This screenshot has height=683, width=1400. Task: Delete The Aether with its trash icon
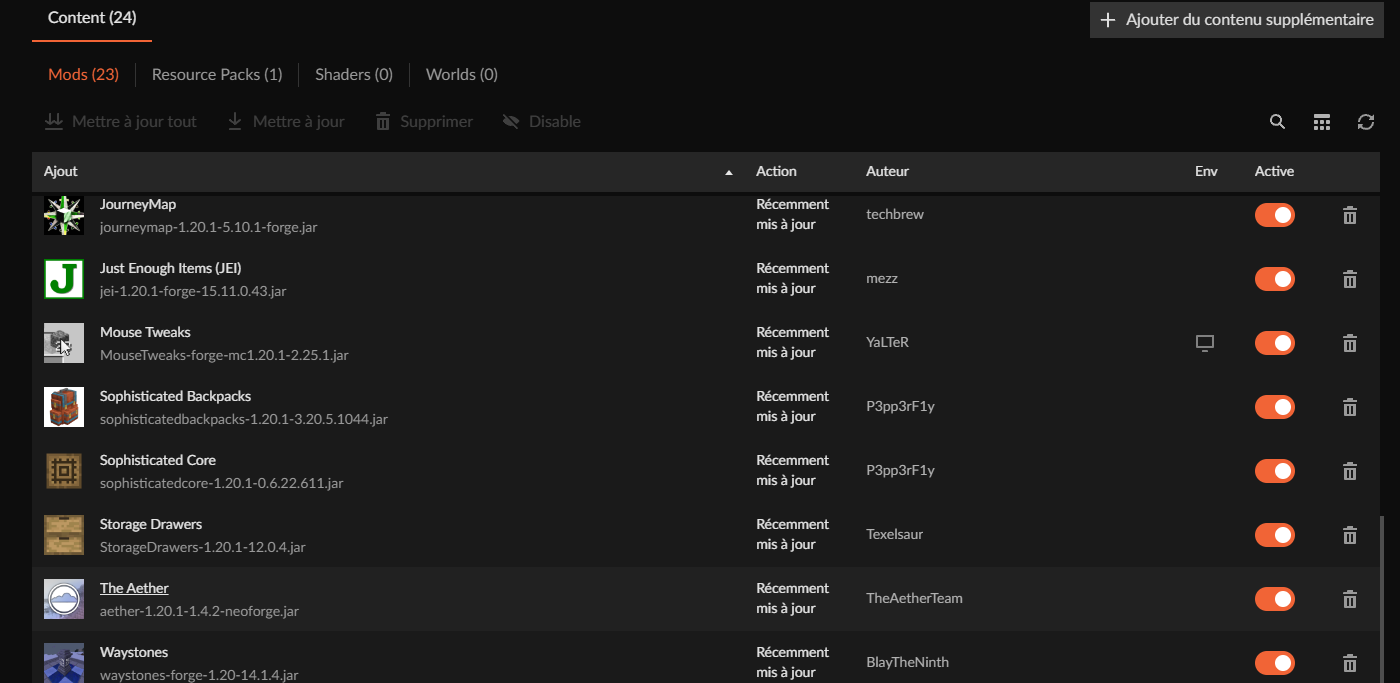[1350, 599]
